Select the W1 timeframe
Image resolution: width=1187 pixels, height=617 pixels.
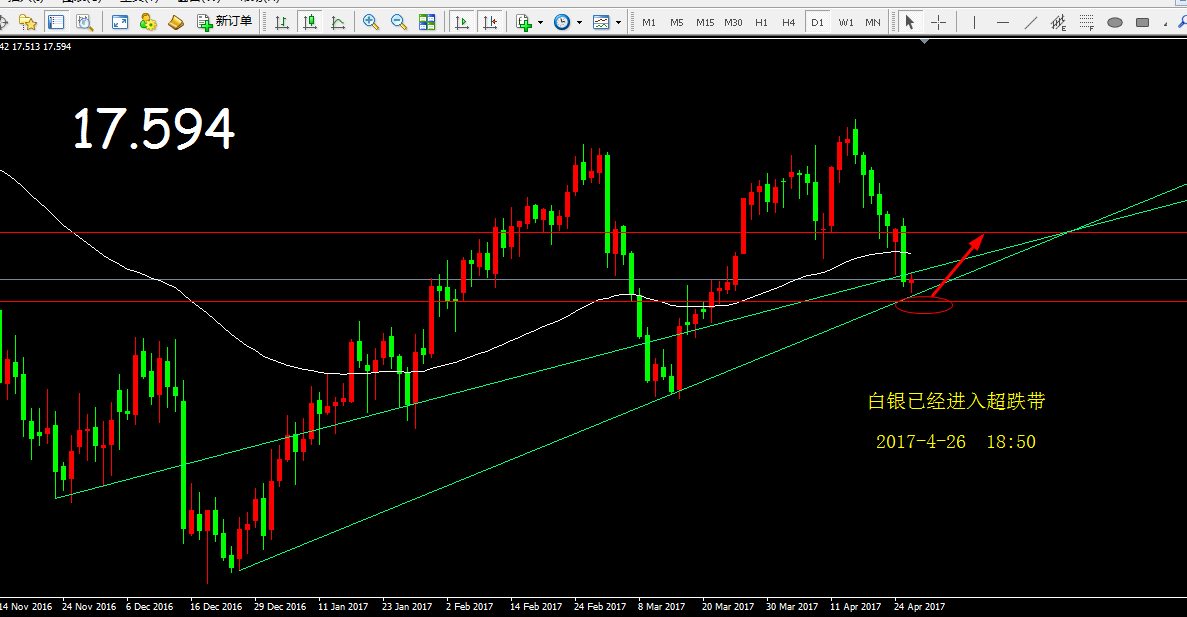click(846, 23)
